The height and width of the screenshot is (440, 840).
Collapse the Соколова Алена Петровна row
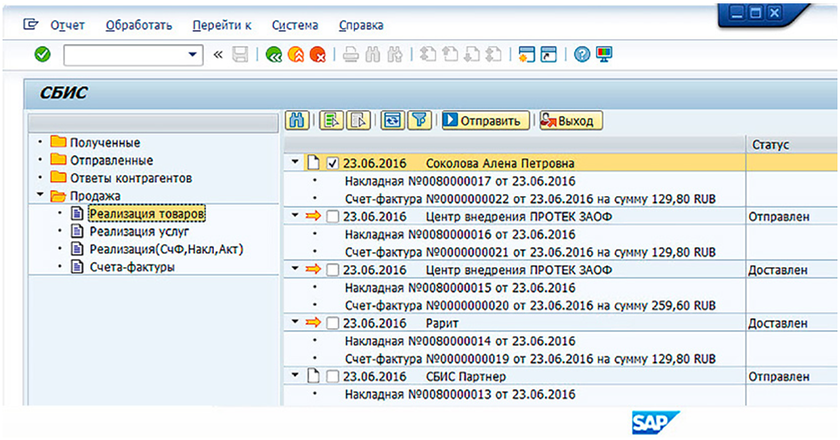[295, 163]
